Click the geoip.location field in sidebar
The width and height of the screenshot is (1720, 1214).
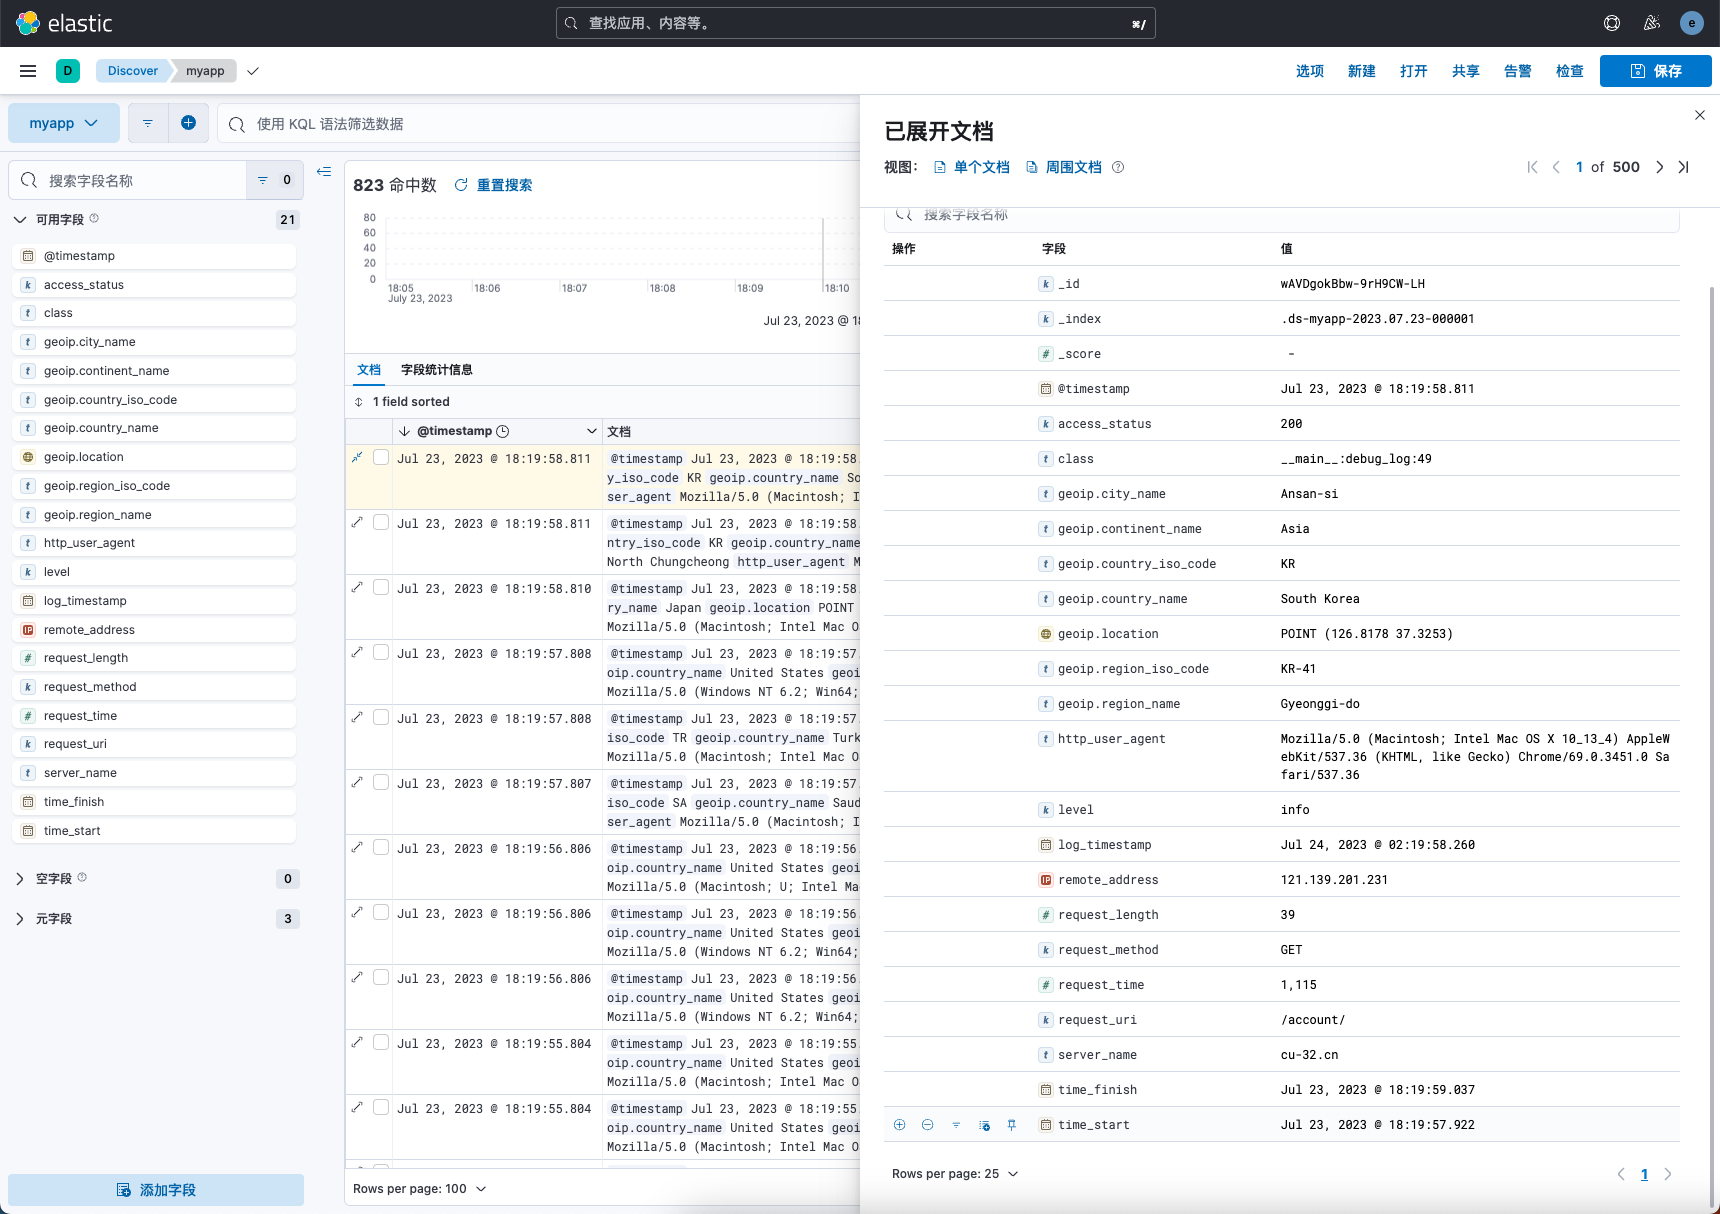156,457
